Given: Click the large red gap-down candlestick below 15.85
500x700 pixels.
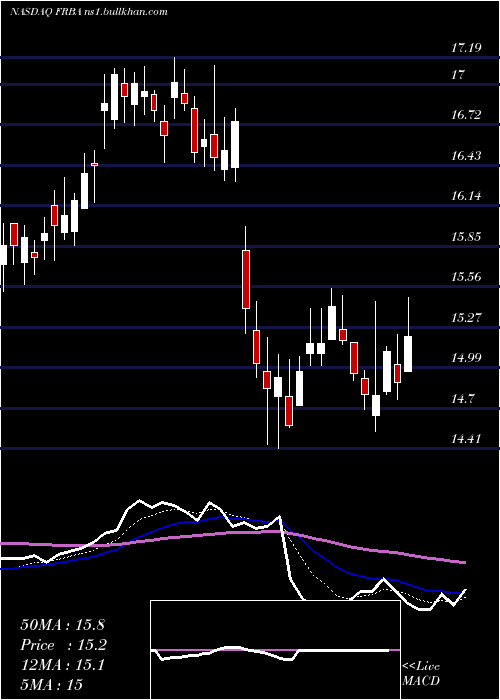Looking at the screenshot, I should [246, 279].
